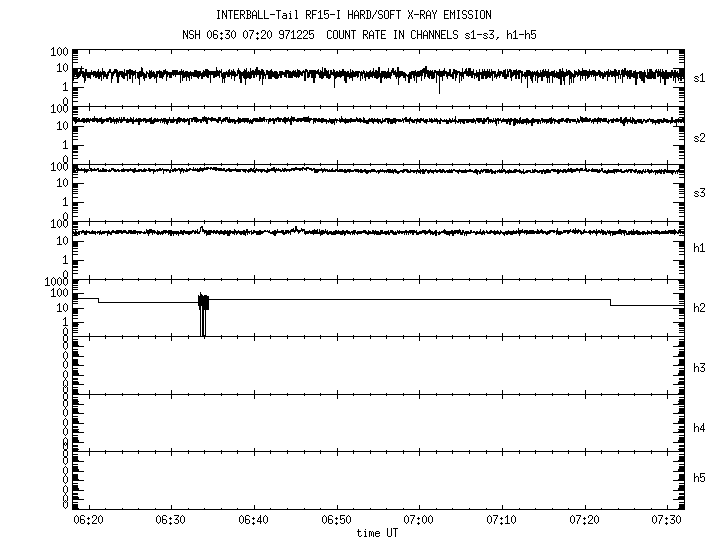Viewport: 720px width, 550px height.
Task: Select the h5 channel label
Action: pos(700,478)
